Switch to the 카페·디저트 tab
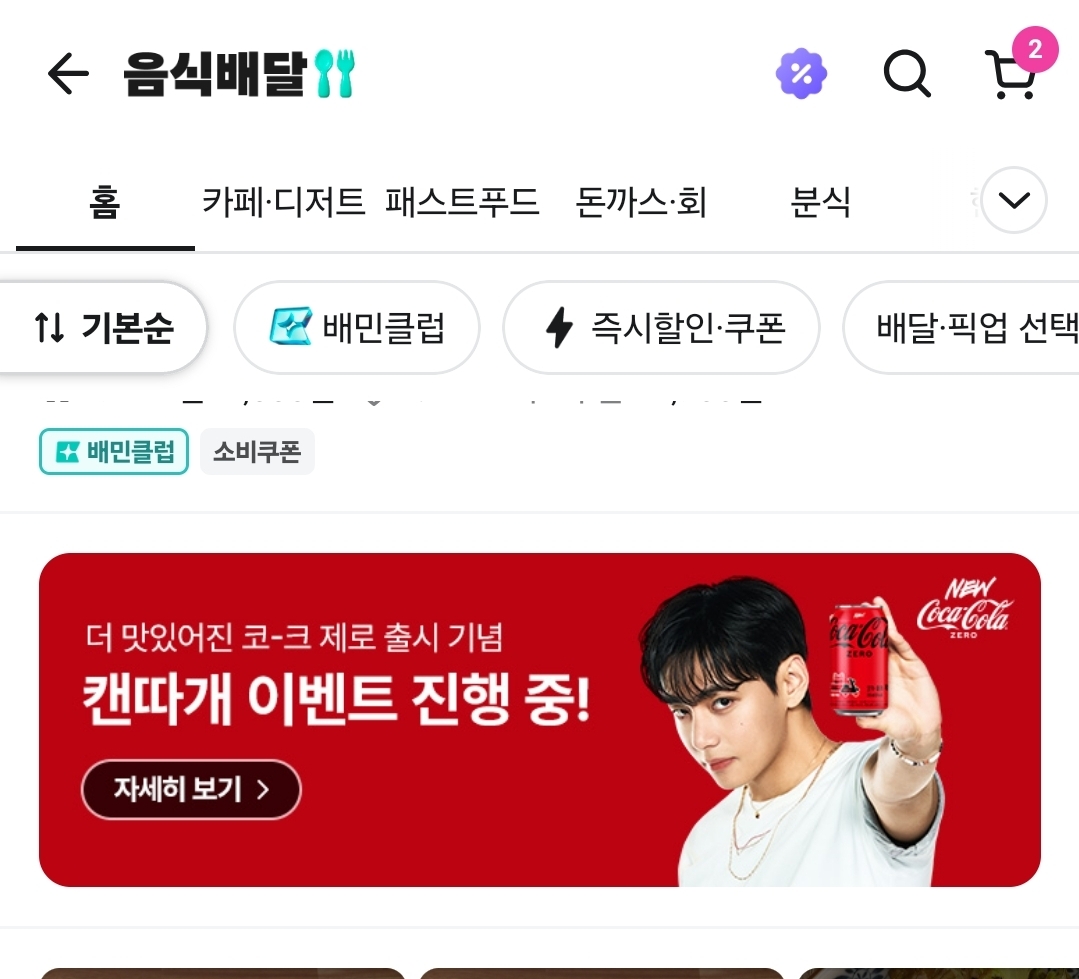Screen dimensions: 1079x979 click(283, 202)
